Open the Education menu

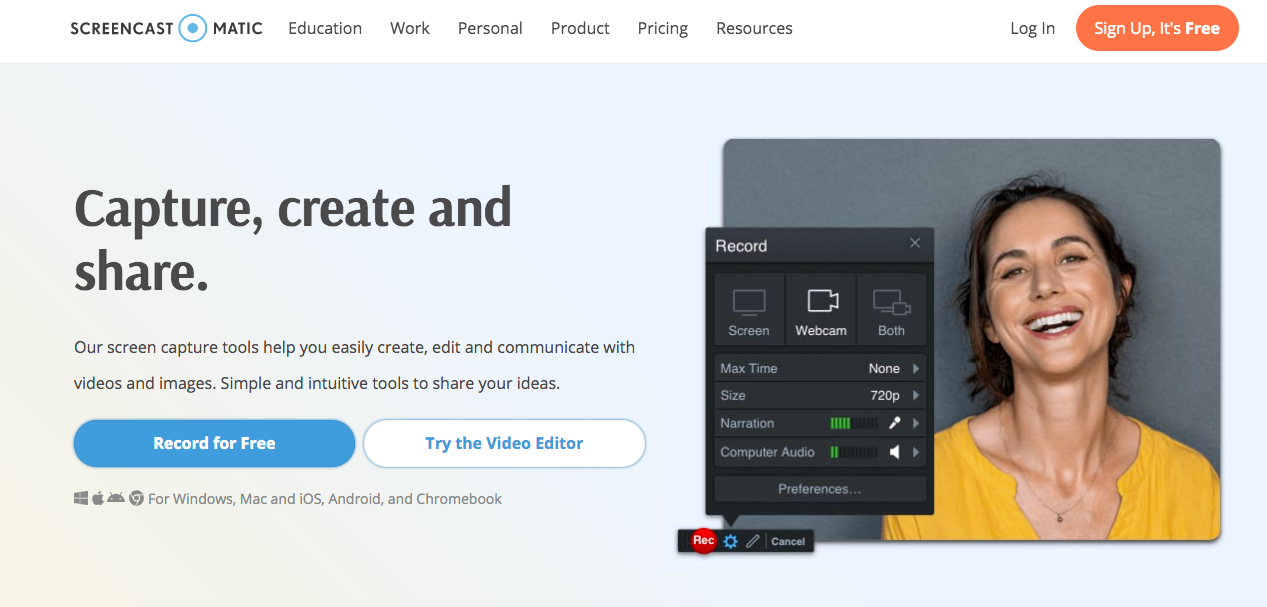click(325, 28)
